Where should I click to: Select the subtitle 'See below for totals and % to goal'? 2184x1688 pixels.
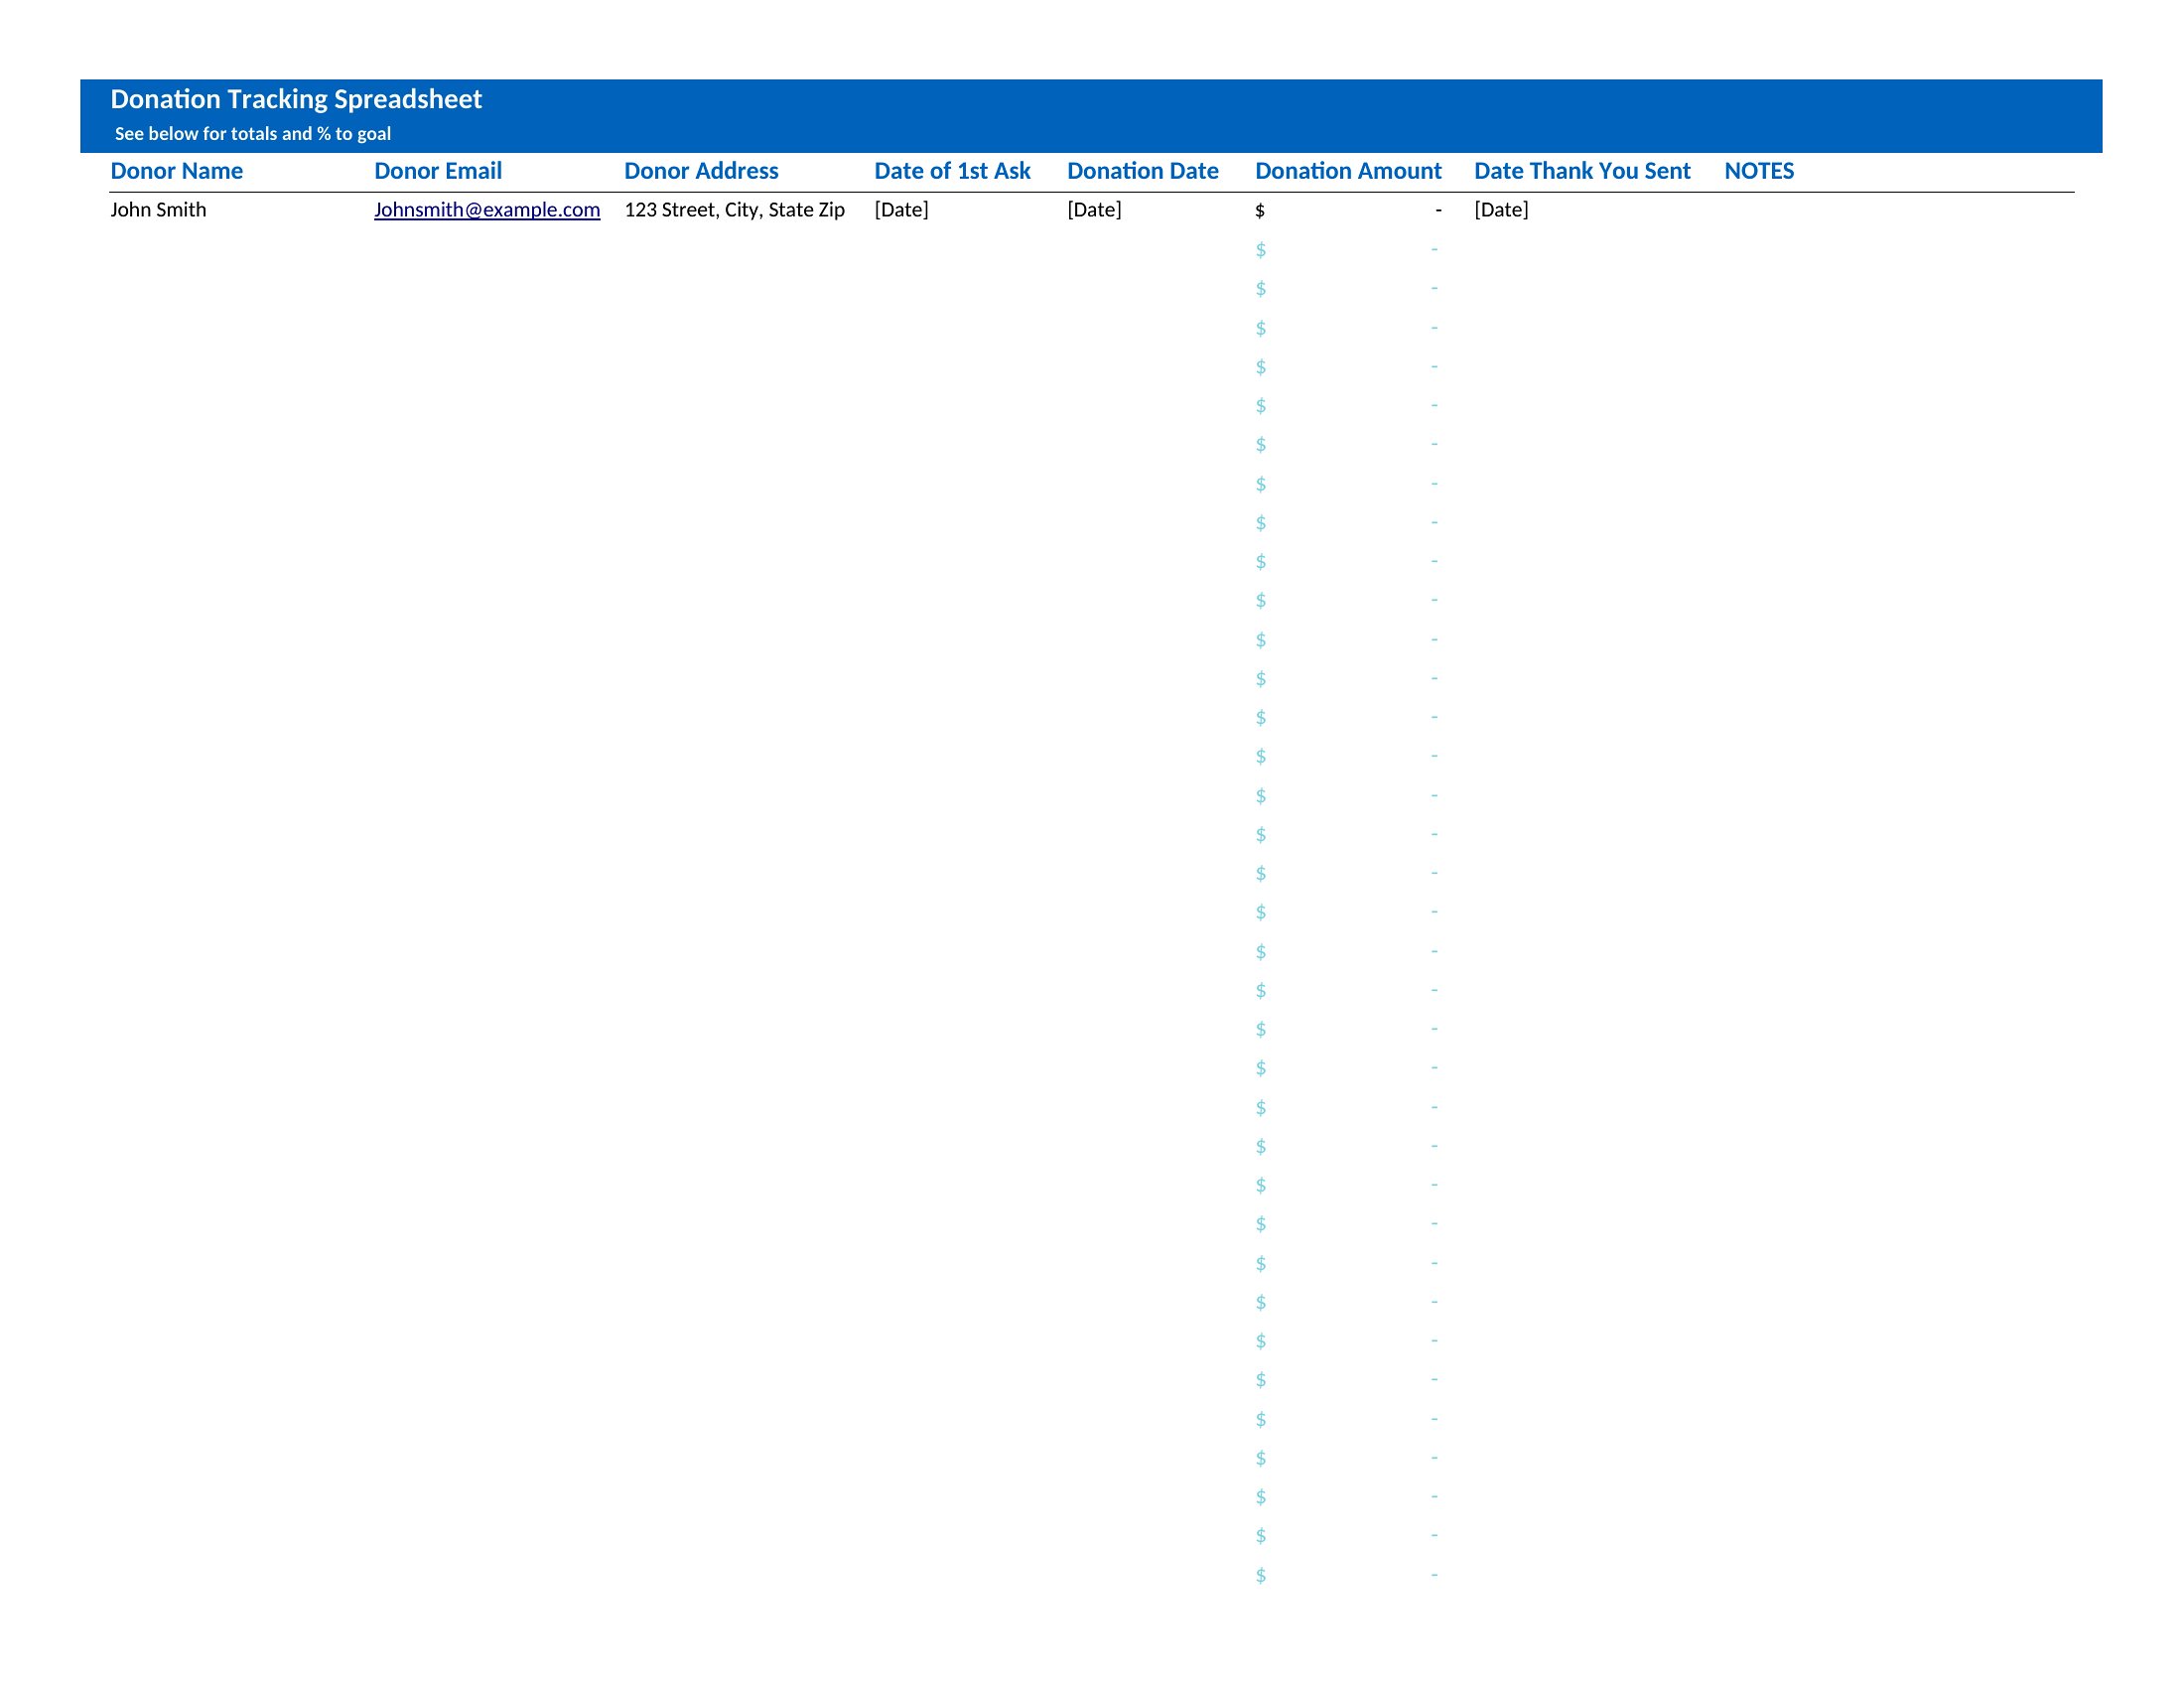click(x=253, y=134)
